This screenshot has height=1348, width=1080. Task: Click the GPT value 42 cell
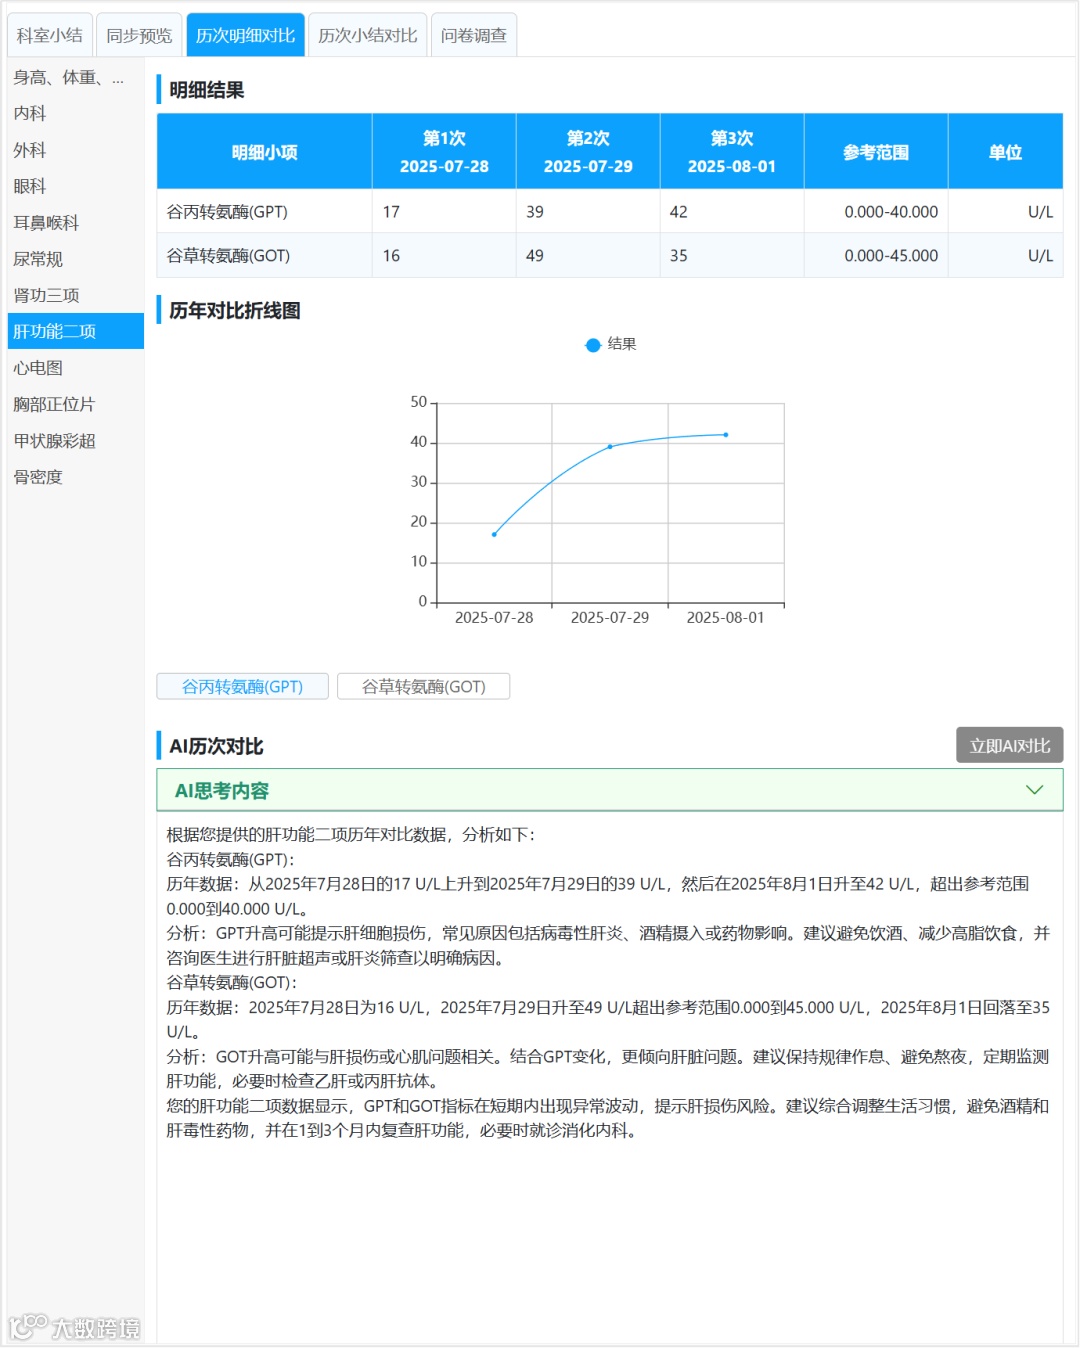coord(732,212)
